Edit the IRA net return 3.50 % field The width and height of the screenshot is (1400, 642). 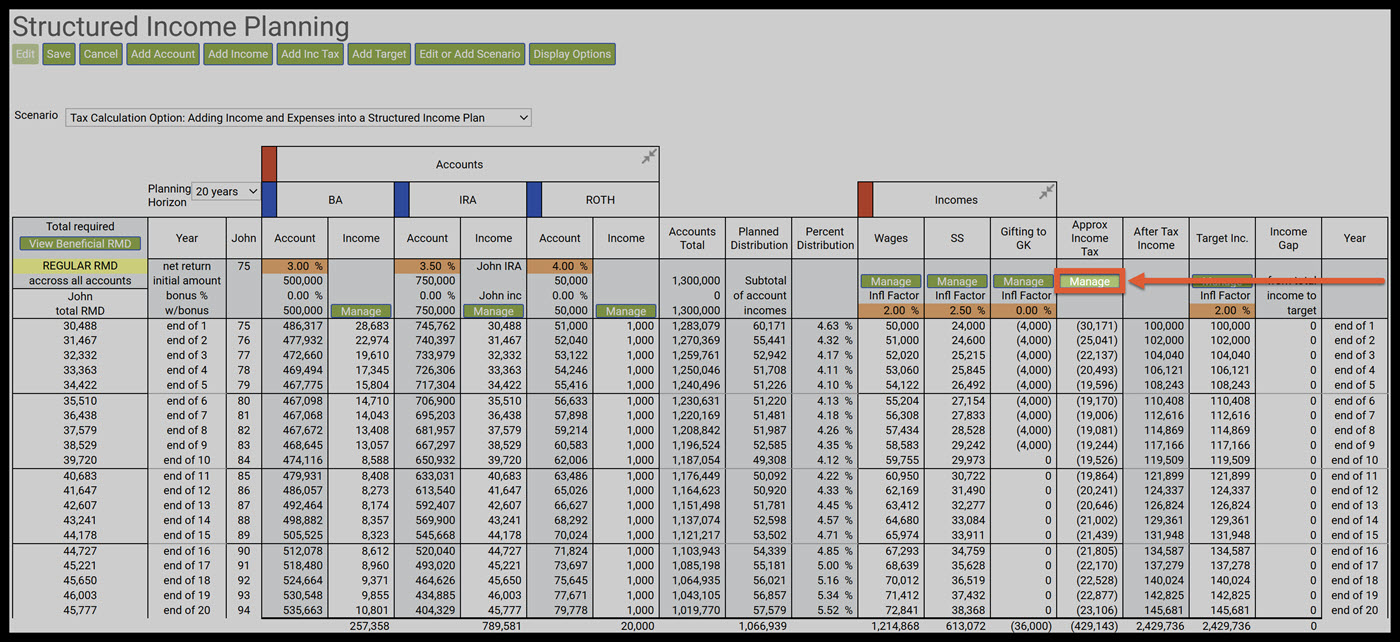[x=427, y=266]
